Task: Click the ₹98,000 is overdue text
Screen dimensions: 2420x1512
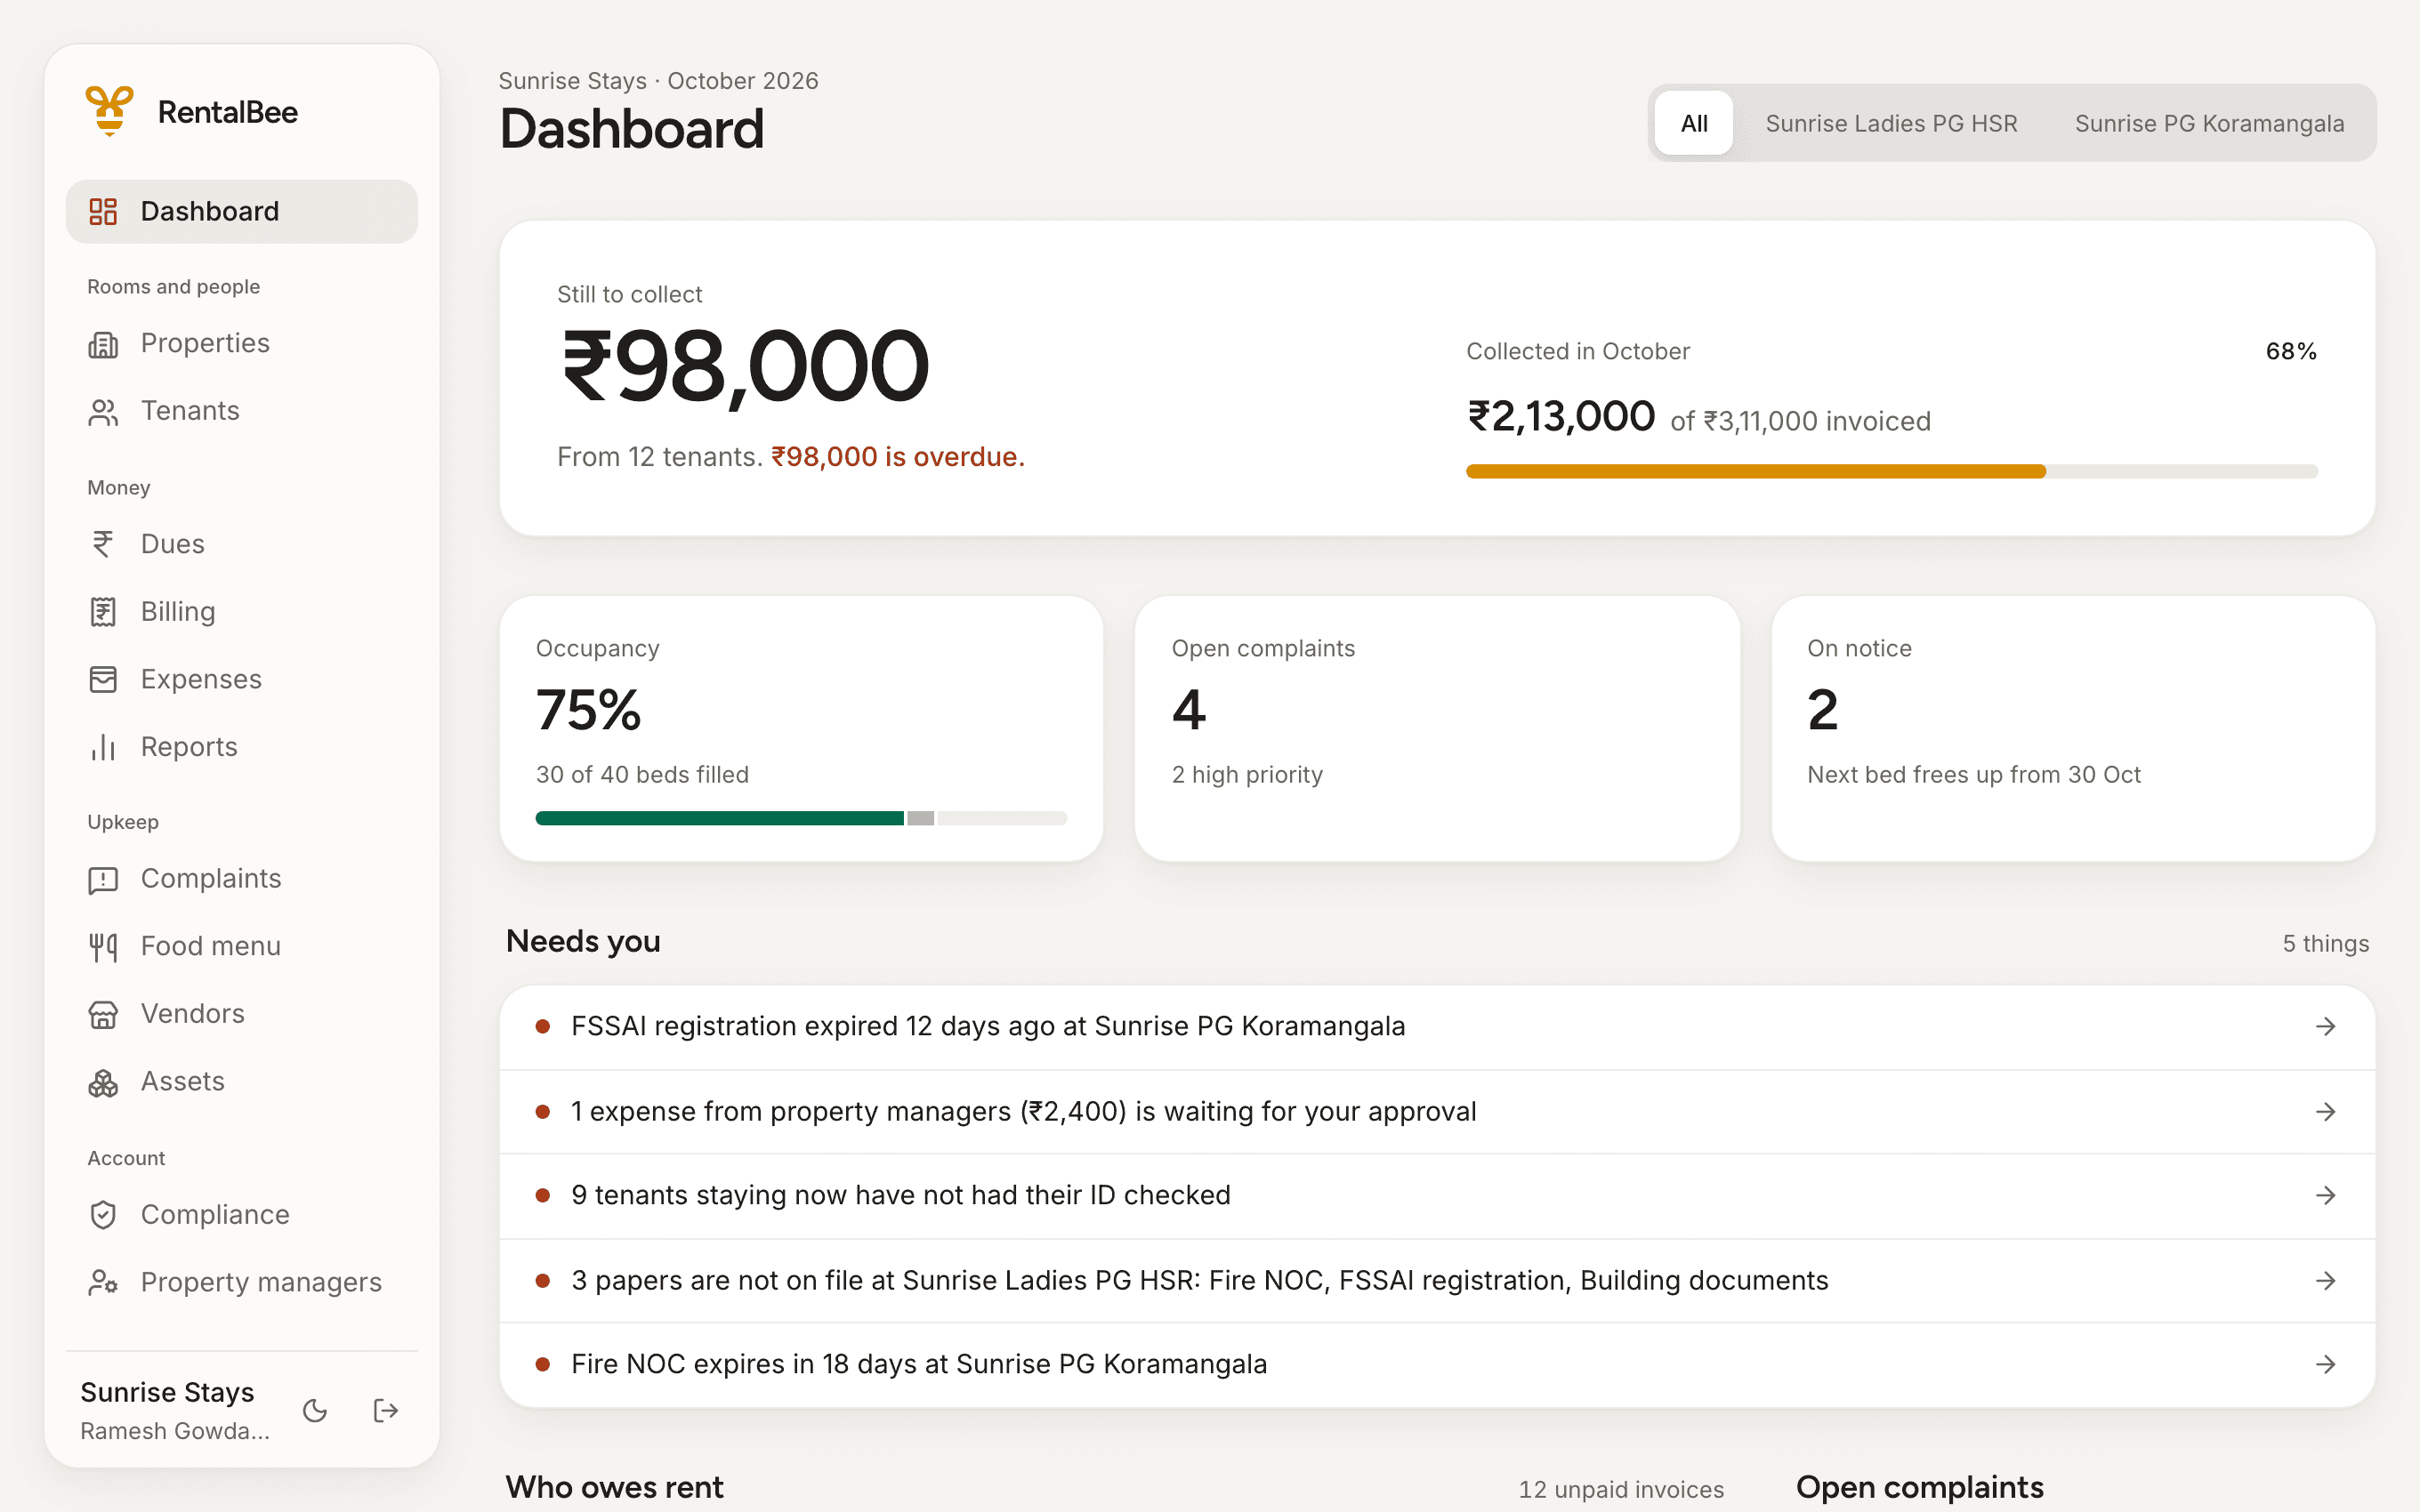Action: coord(897,457)
